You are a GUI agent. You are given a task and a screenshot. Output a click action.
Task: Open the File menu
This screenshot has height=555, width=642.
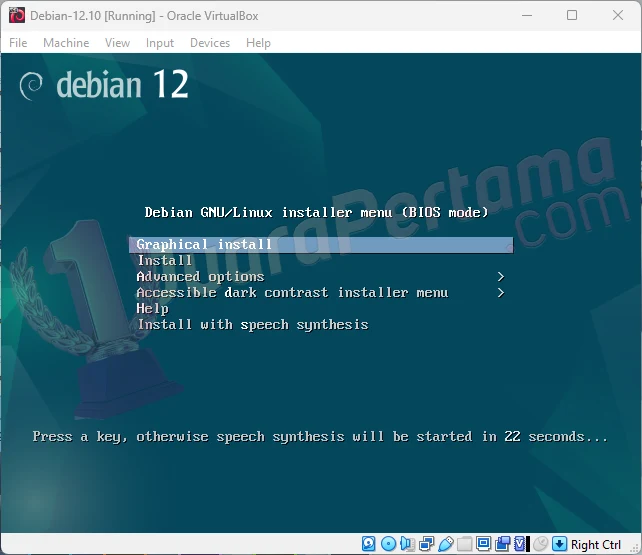click(x=18, y=43)
